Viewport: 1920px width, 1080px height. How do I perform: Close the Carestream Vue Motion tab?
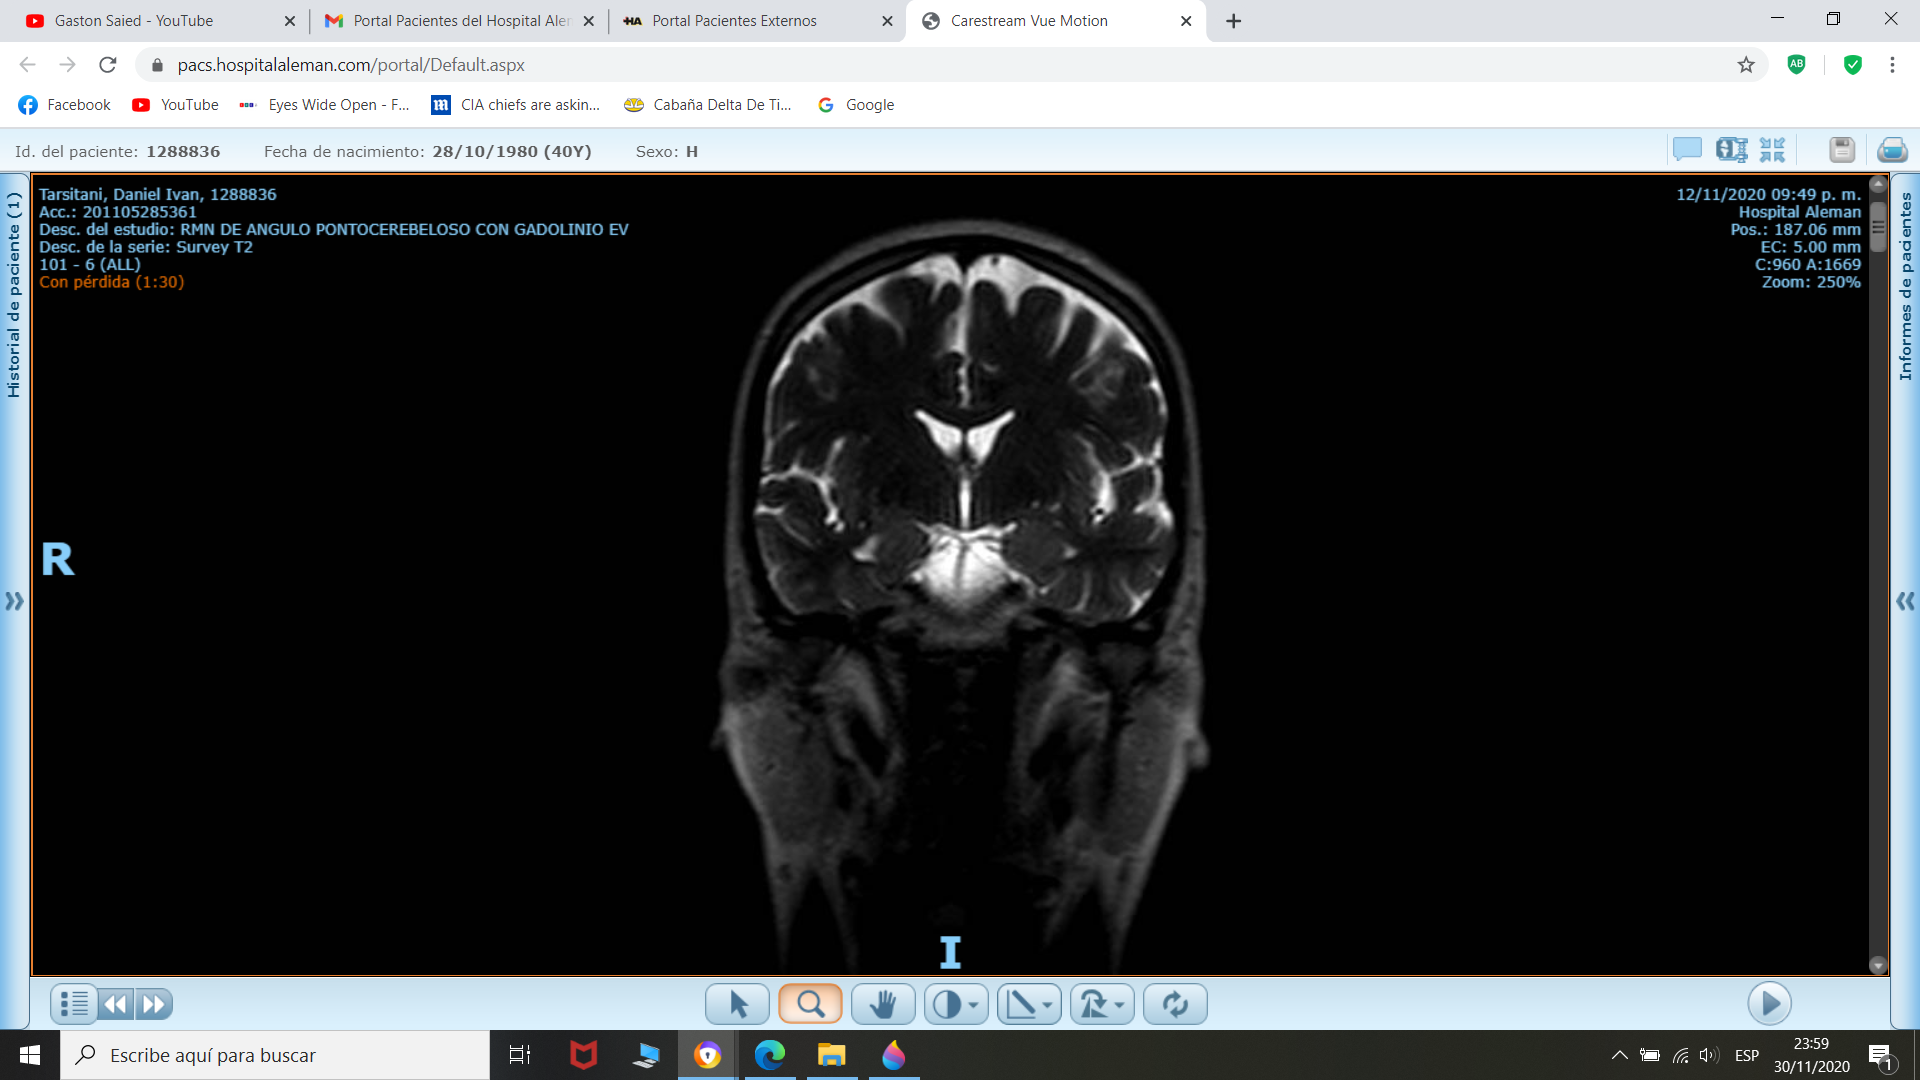[x=1186, y=21]
